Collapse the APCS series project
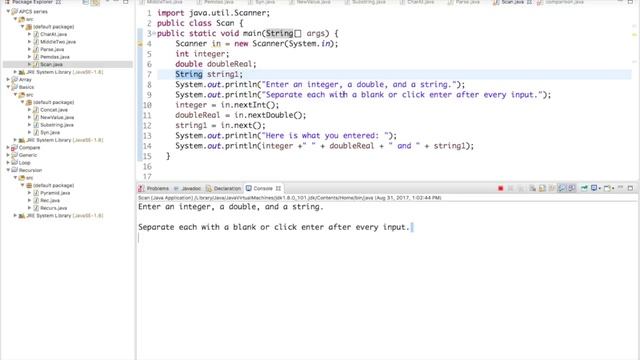 [8, 11]
